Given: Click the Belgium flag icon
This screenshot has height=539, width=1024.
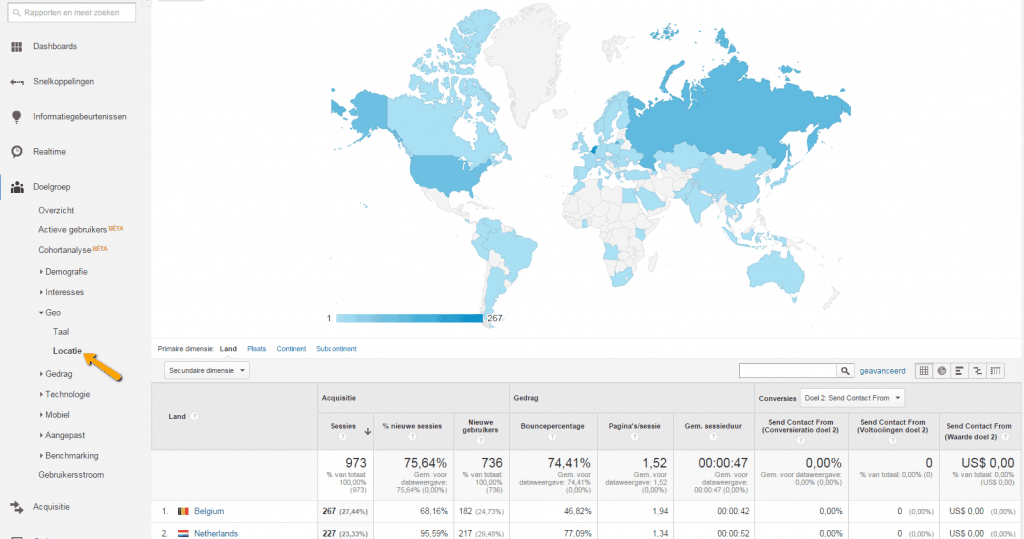Looking at the screenshot, I should point(184,512).
